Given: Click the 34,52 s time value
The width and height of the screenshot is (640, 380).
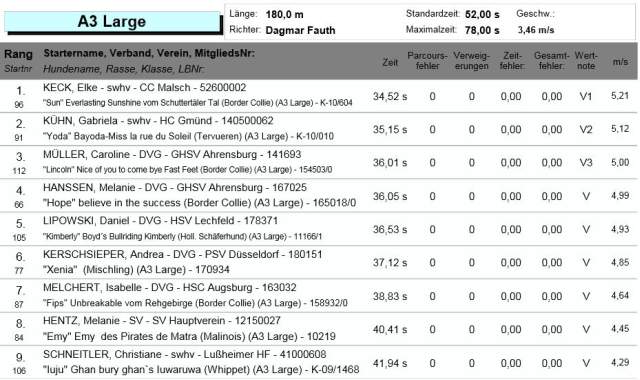Looking at the screenshot, I should [390, 96].
